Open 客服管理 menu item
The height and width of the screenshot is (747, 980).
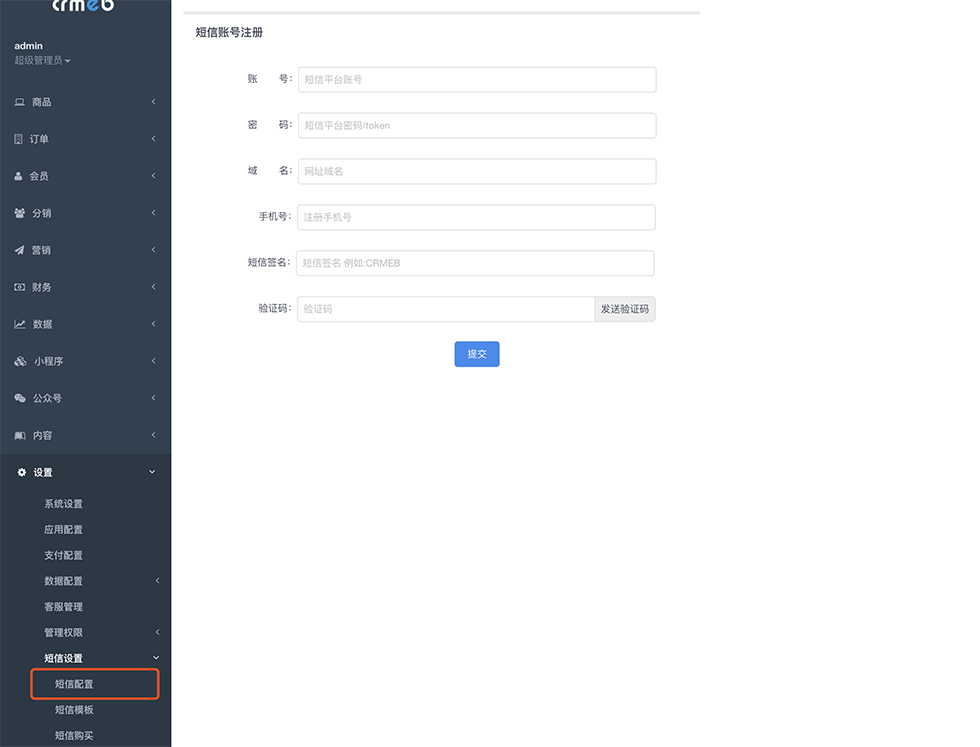[x=63, y=606]
